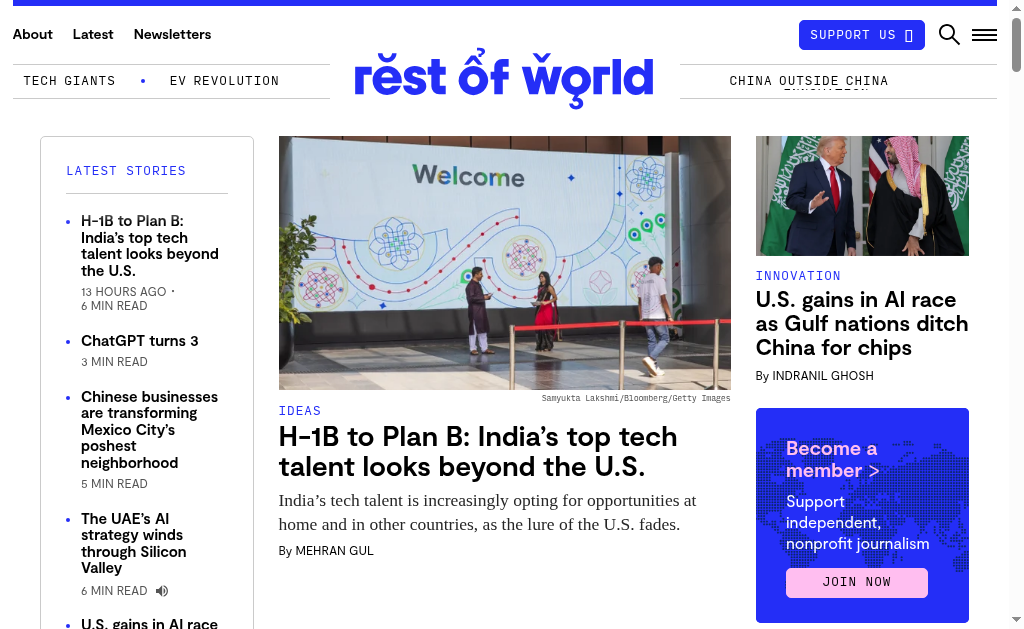This screenshot has height=629, width=1024.
Task: Open the ChatGPT turns 3 story
Action: click(x=140, y=341)
